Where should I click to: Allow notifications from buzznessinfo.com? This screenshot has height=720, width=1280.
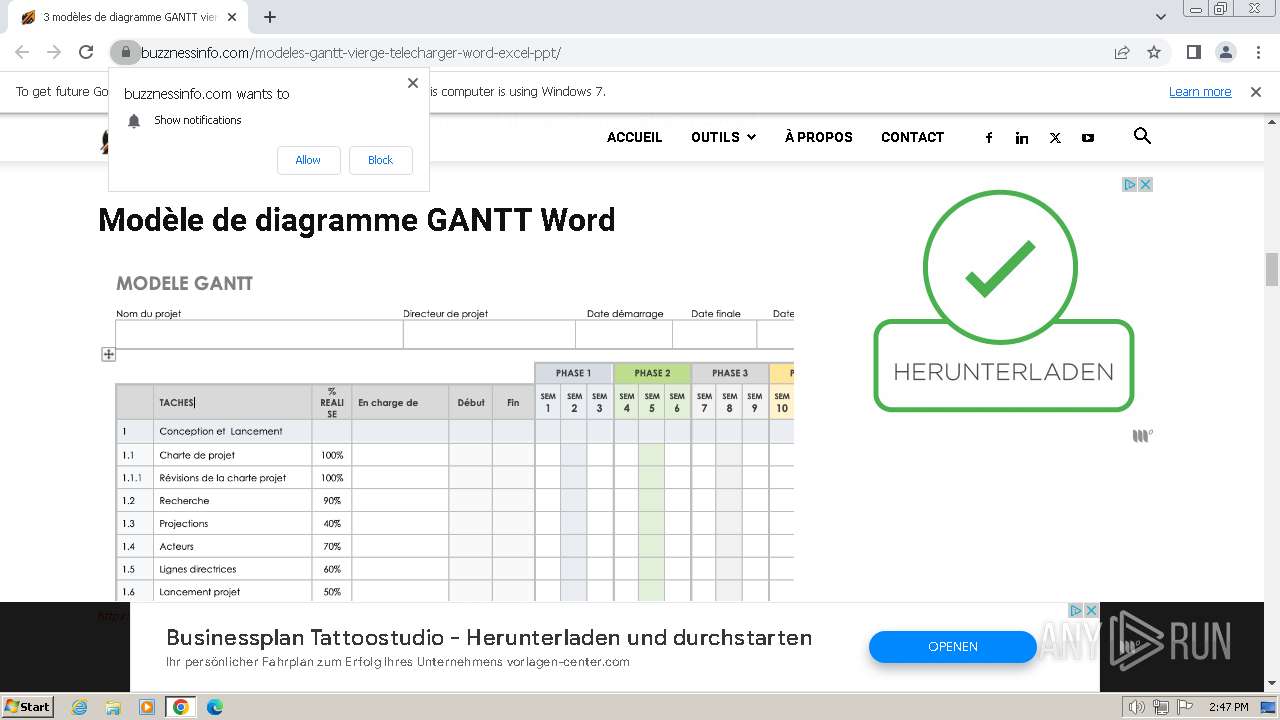point(308,160)
